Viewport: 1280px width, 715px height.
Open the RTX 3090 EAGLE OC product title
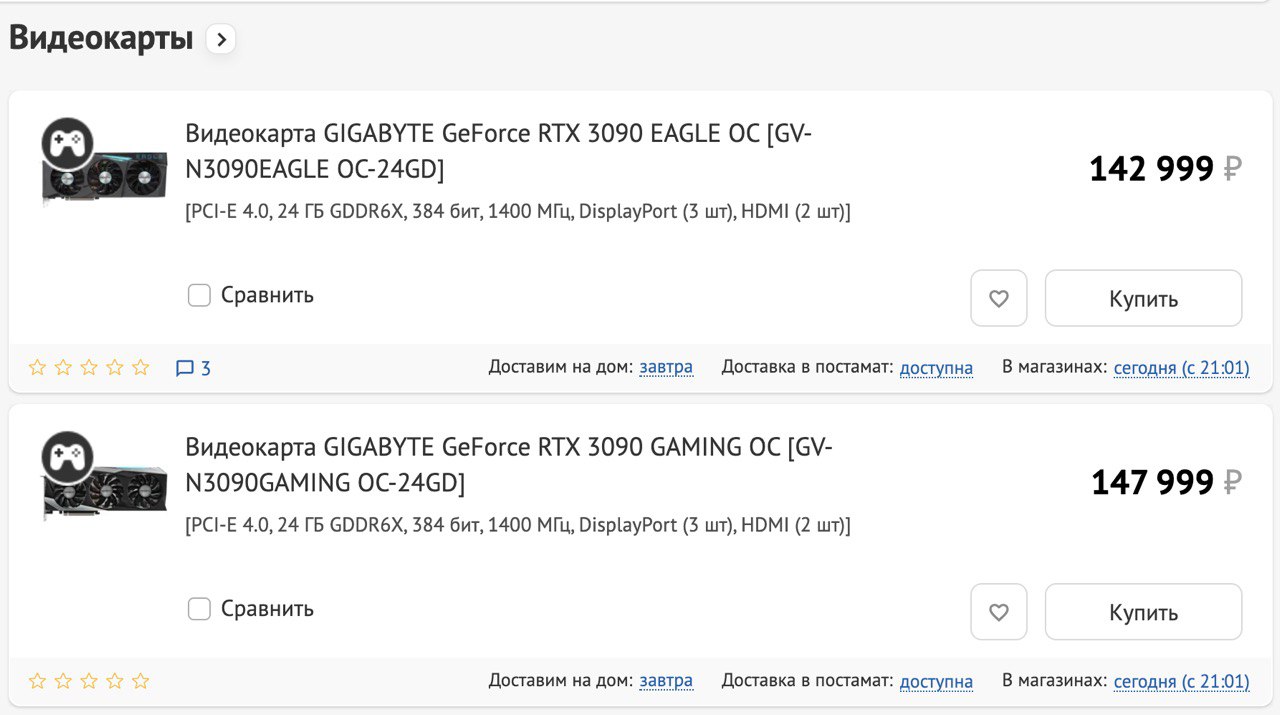pyautogui.click(x=498, y=151)
